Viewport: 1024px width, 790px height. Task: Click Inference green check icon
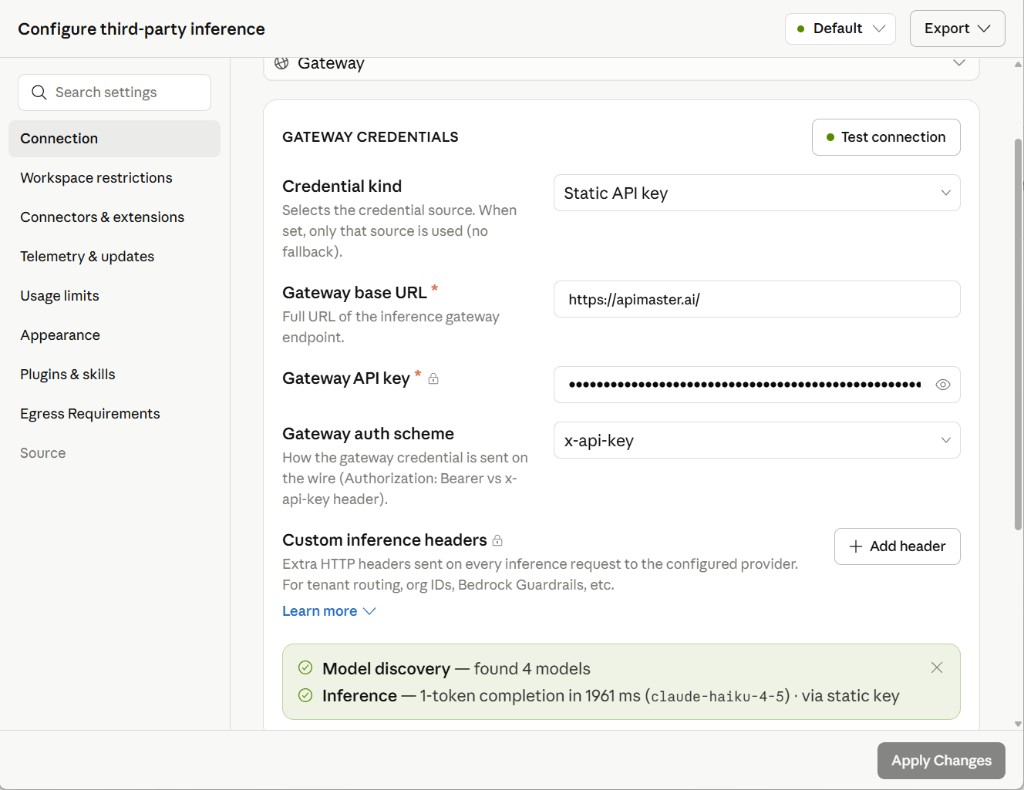(x=305, y=695)
